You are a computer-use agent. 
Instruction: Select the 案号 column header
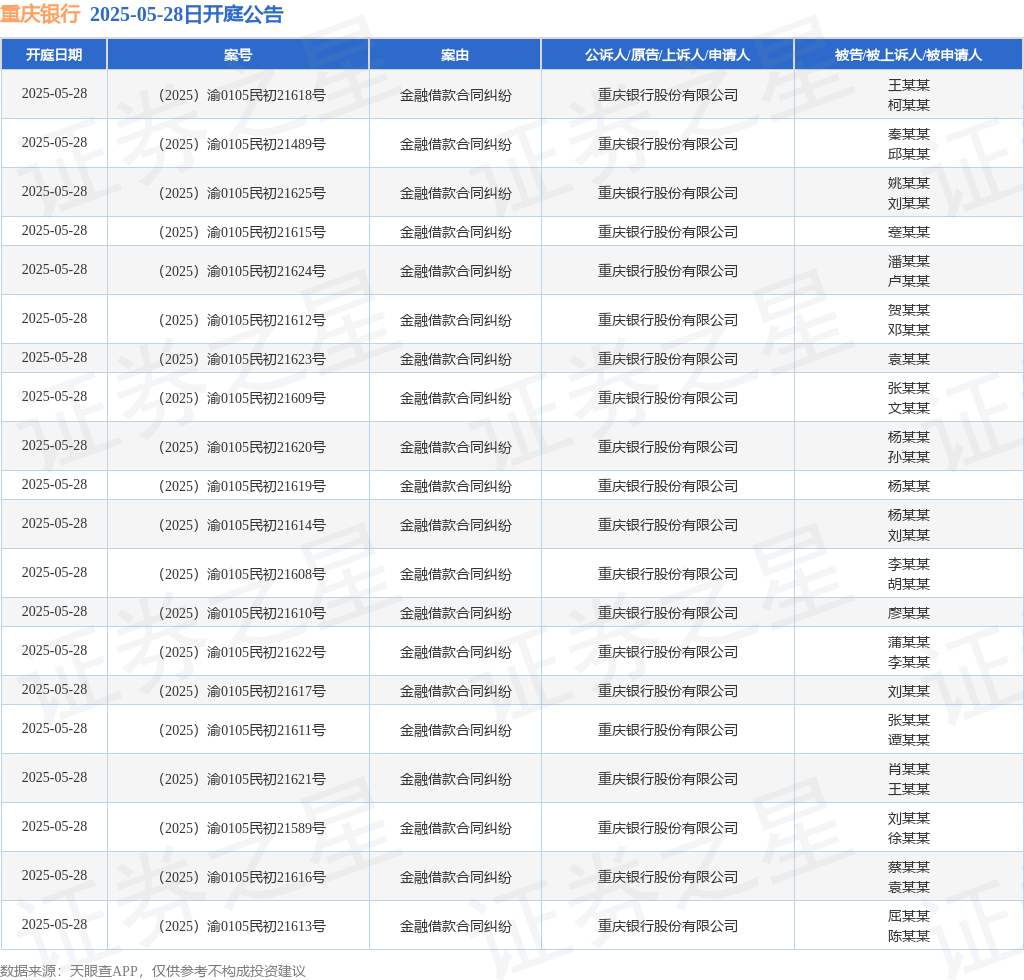coord(238,55)
